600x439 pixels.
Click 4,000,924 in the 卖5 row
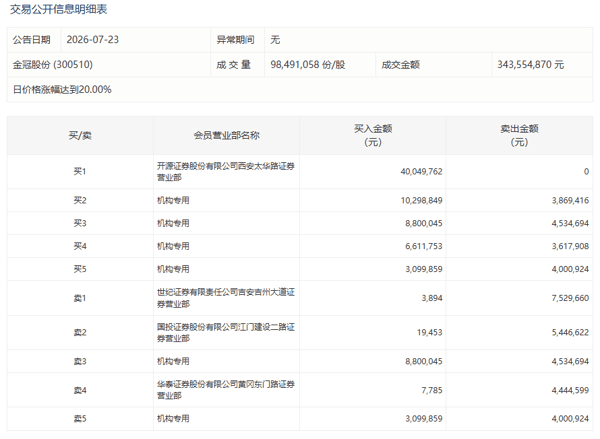(570, 419)
